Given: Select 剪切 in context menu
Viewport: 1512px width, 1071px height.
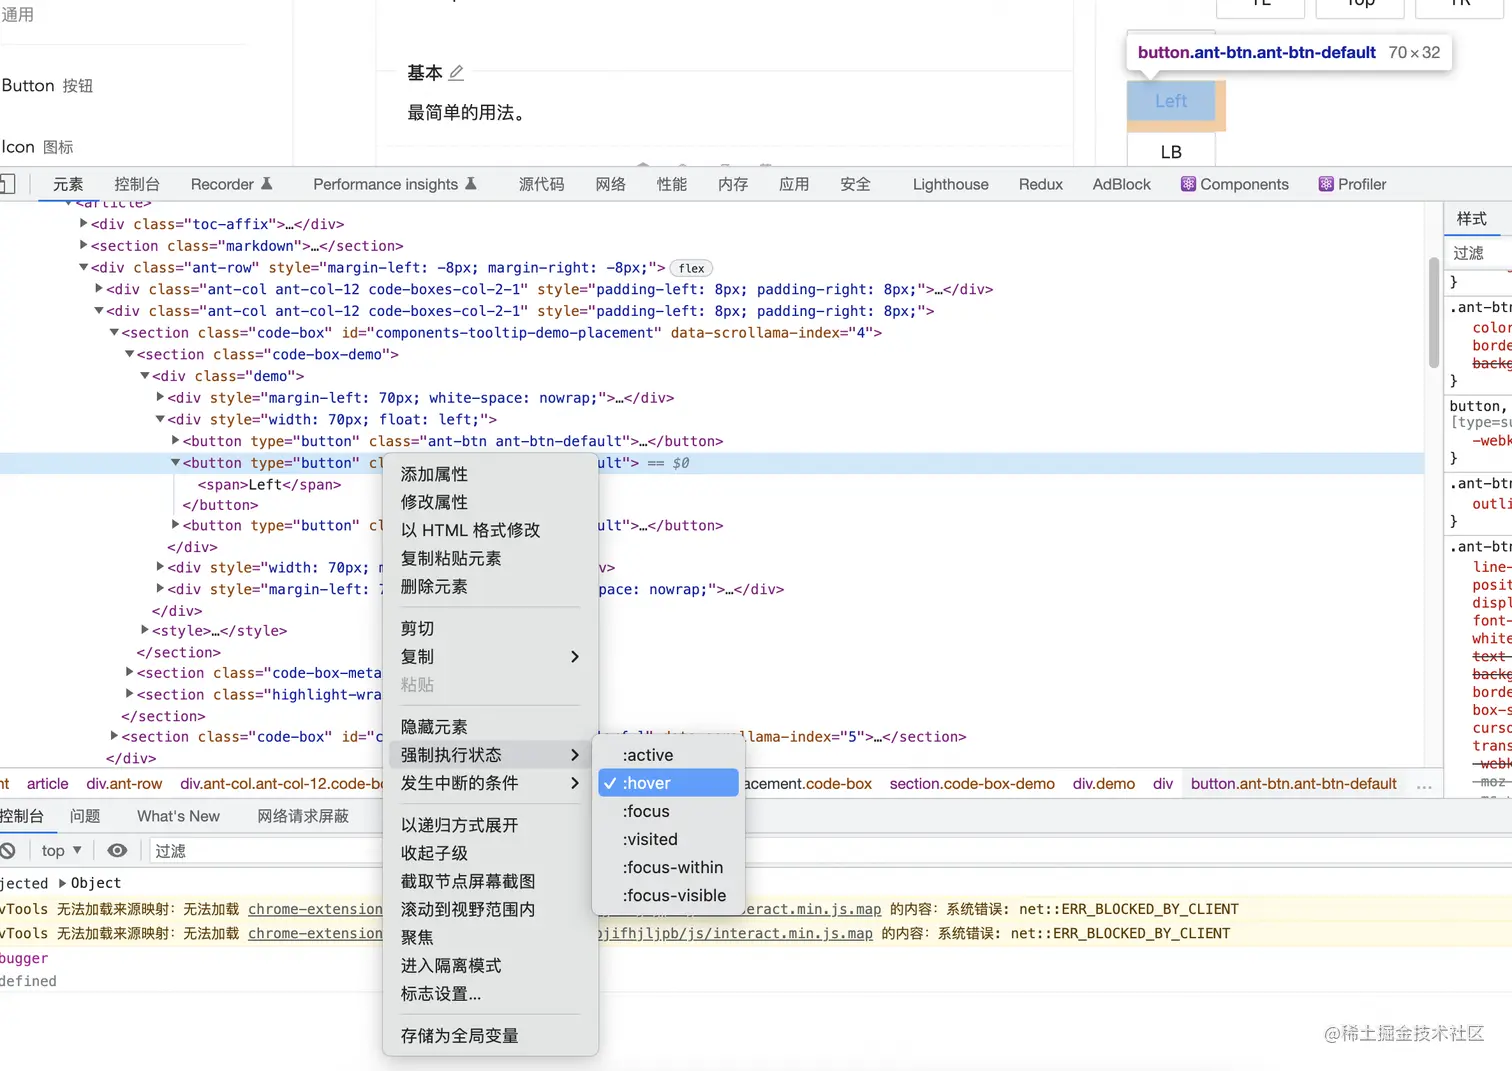Looking at the screenshot, I should point(490,628).
